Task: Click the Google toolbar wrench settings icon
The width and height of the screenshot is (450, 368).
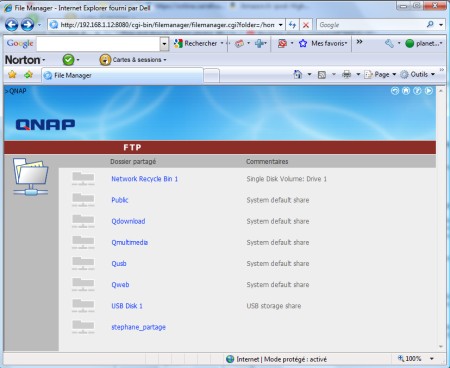Action: (389, 43)
